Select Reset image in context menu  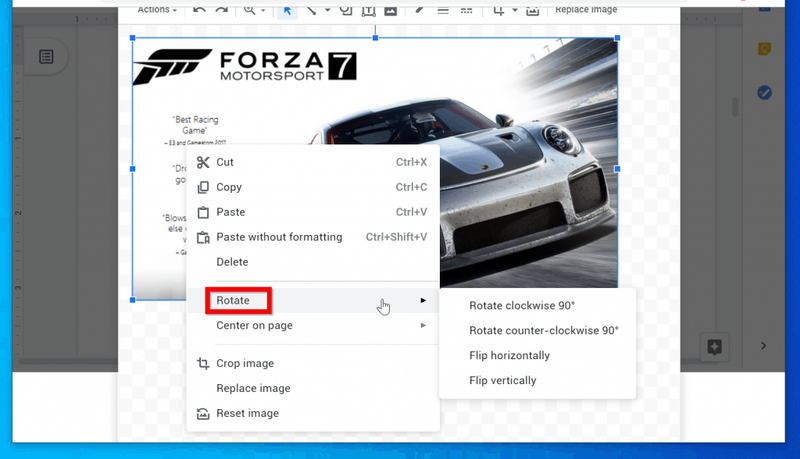point(313,413)
